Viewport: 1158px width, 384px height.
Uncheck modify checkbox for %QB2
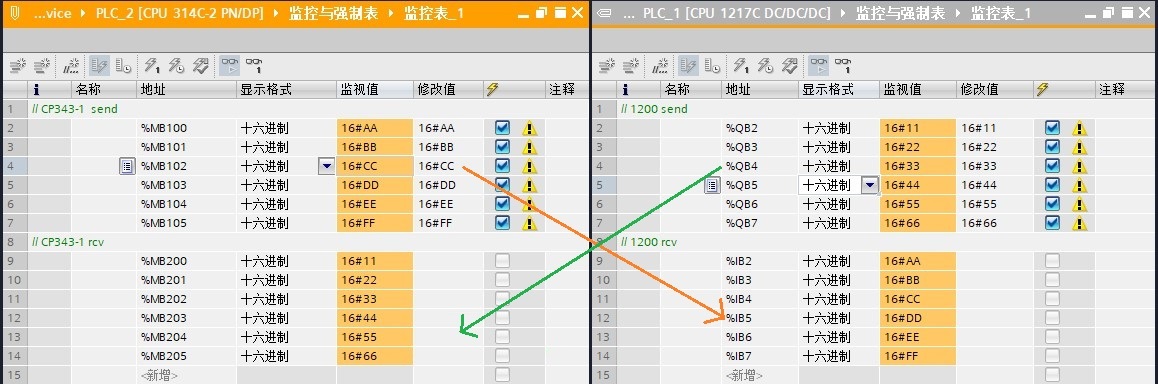[1052, 128]
